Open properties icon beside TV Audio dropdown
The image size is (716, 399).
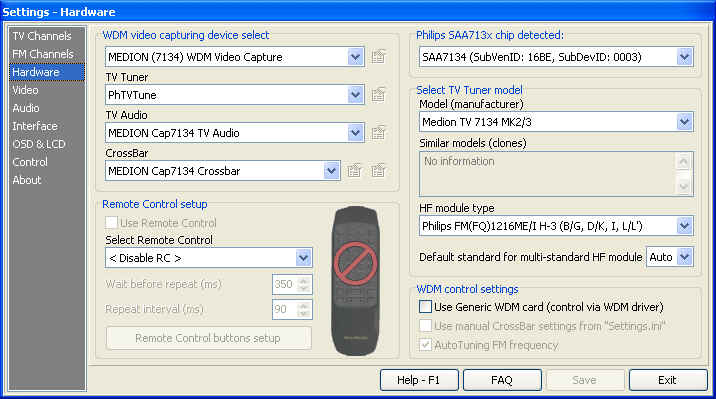pyautogui.click(x=379, y=133)
